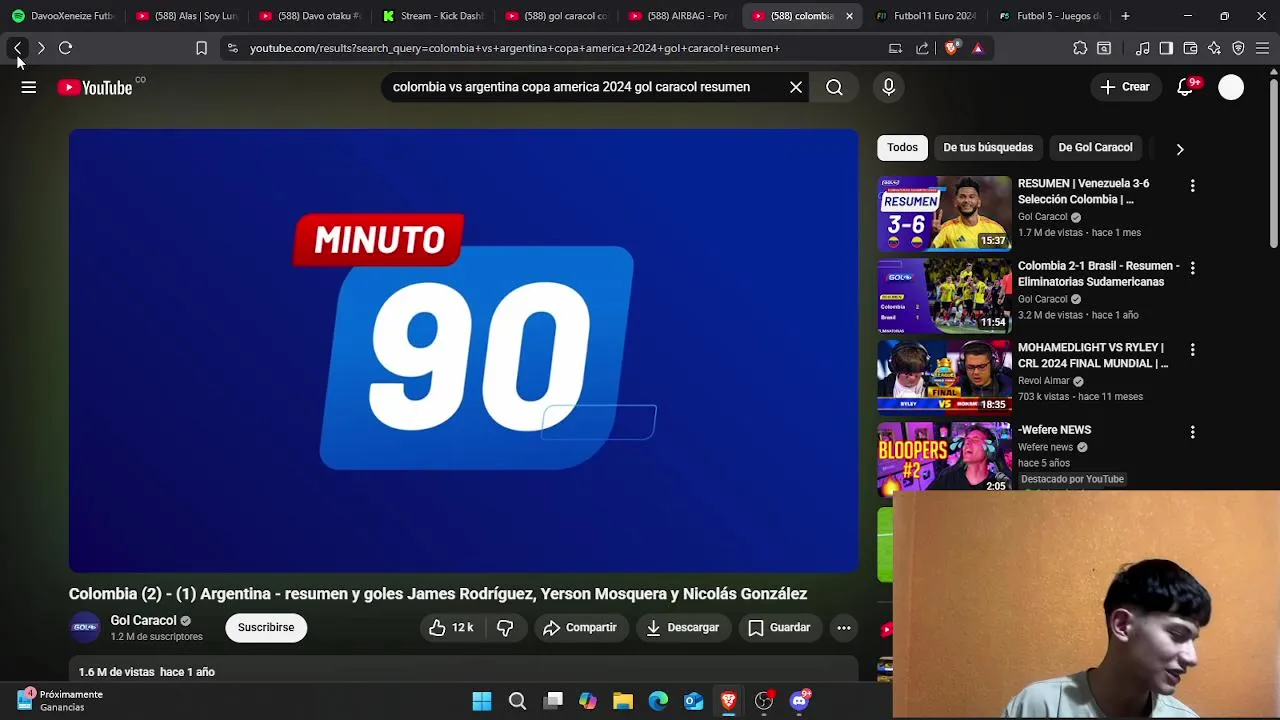Screen dimensions: 1280x720
Task: Start voice search with the microphone
Action: [888, 87]
